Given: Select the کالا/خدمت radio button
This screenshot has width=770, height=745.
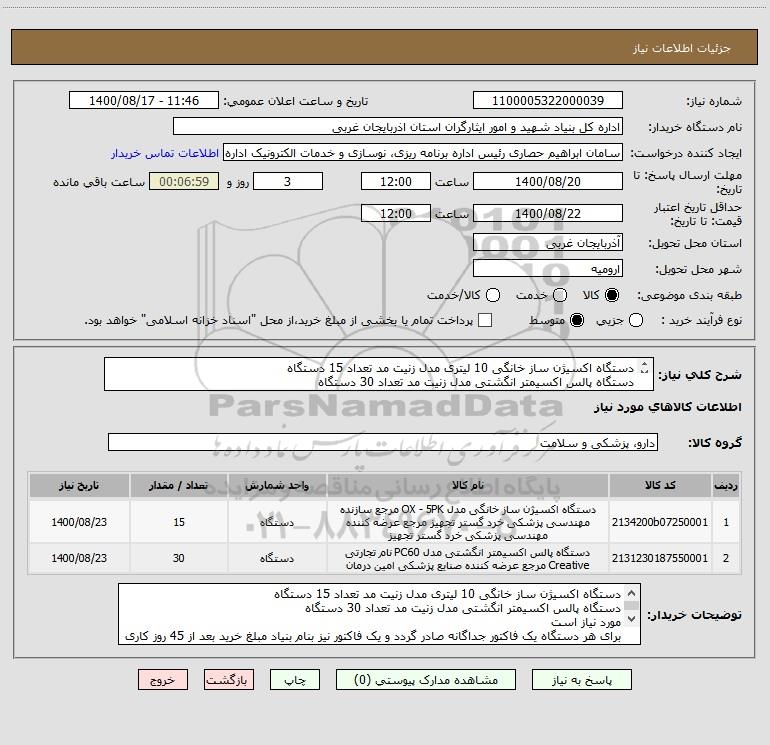Looking at the screenshot, I should [x=493, y=295].
